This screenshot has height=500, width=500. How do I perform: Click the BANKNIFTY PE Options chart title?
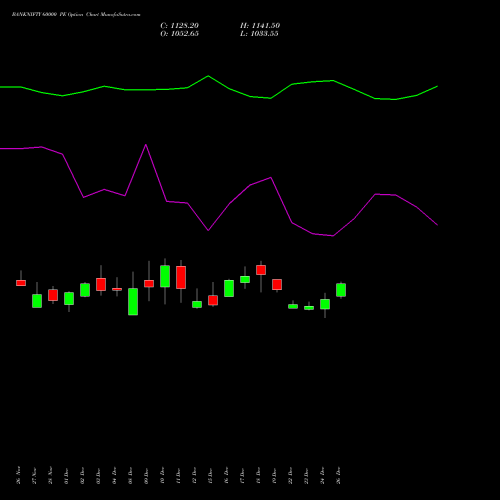(76, 14)
